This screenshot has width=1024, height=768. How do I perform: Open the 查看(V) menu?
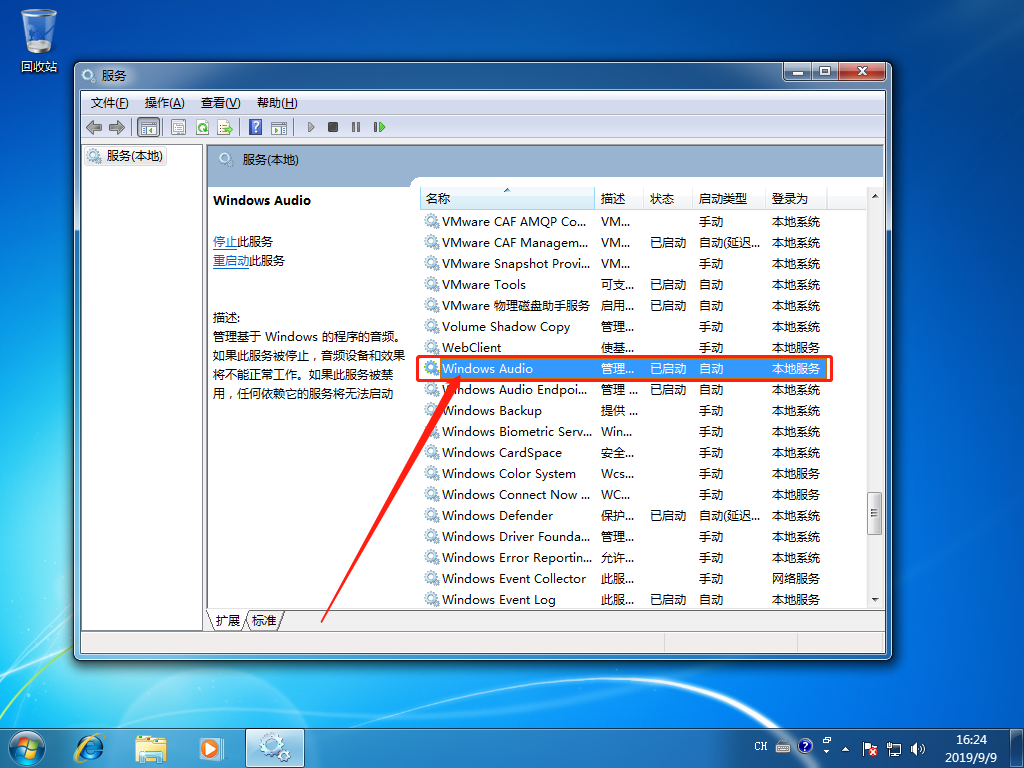click(221, 103)
